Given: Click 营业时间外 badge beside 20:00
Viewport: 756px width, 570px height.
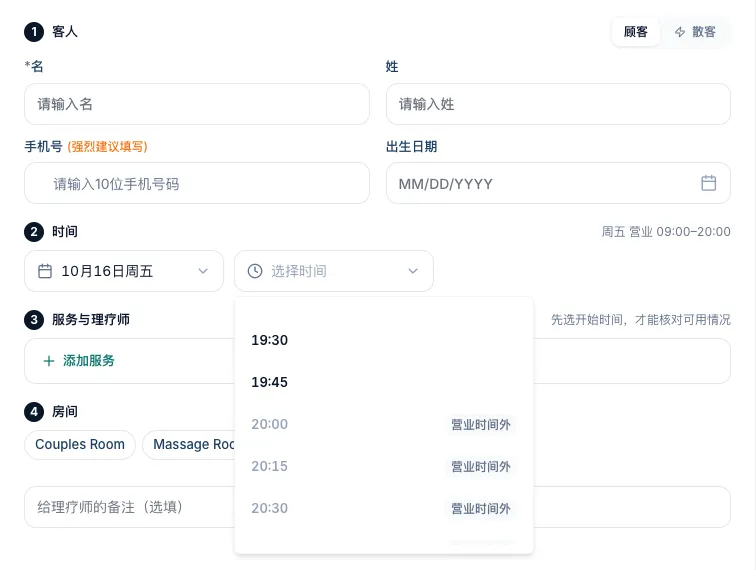Looking at the screenshot, I should point(481,424).
